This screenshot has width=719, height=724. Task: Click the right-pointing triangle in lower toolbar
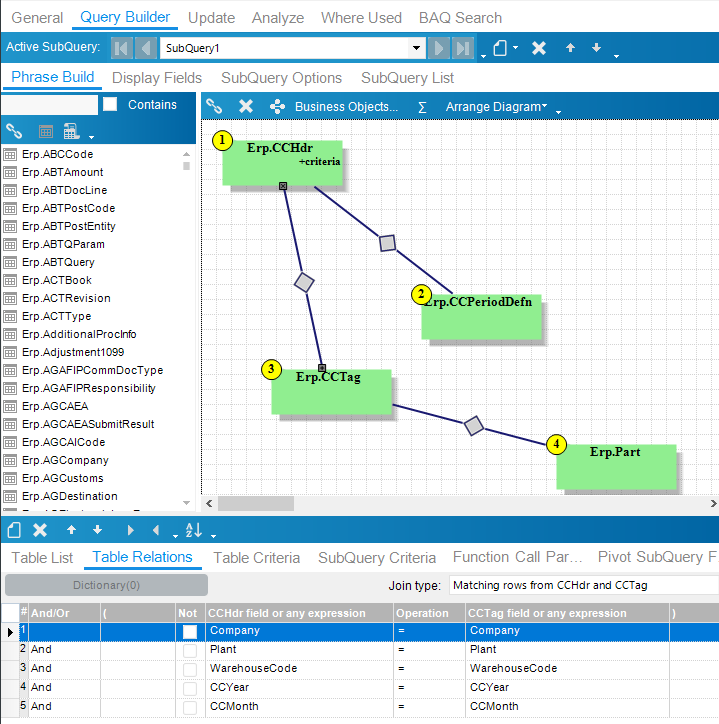click(130, 530)
